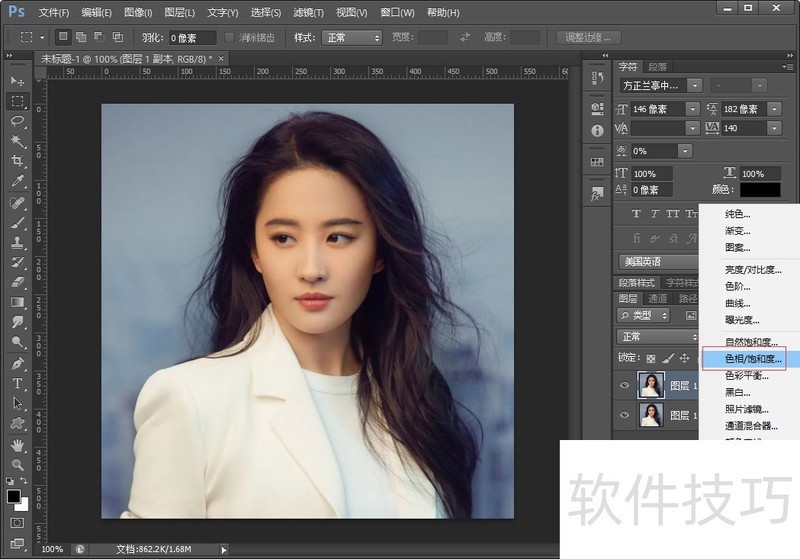Toggle Quick Mask mode
Viewport: 800px width, 559px height.
pos(17,523)
